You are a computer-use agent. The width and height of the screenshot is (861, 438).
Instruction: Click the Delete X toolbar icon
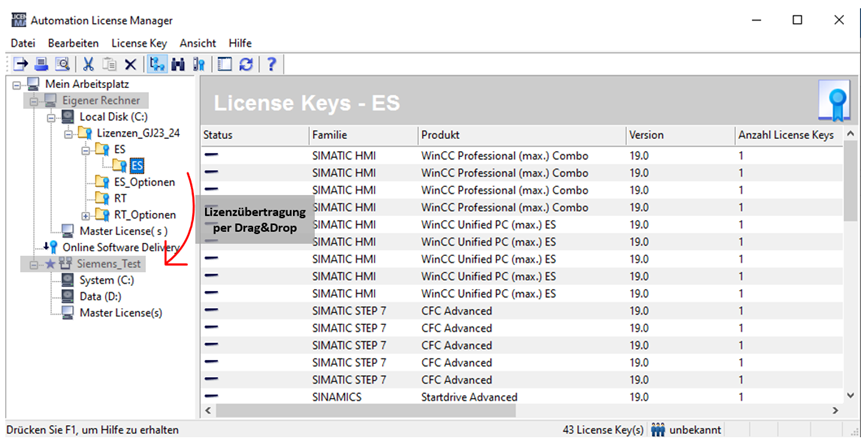coord(130,65)
